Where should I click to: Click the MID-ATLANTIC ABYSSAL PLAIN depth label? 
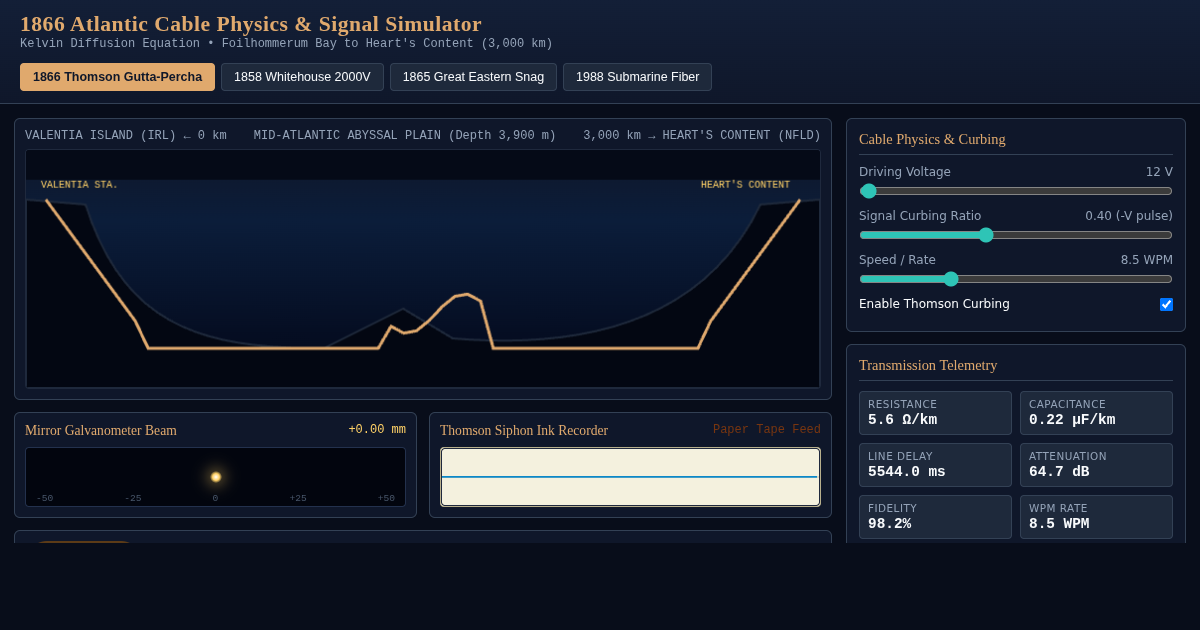405,136
